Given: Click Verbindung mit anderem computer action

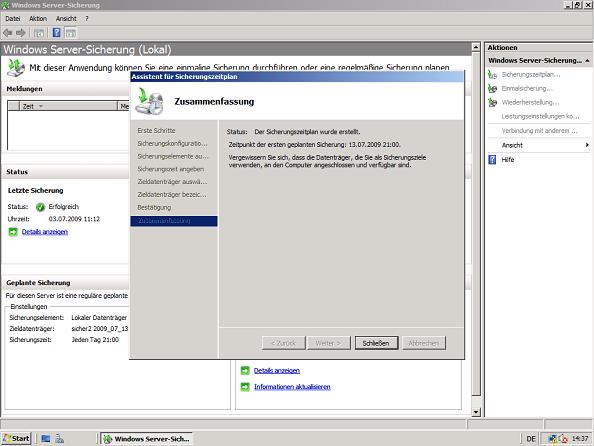Looking at the screenshot, I should (540, 131).
